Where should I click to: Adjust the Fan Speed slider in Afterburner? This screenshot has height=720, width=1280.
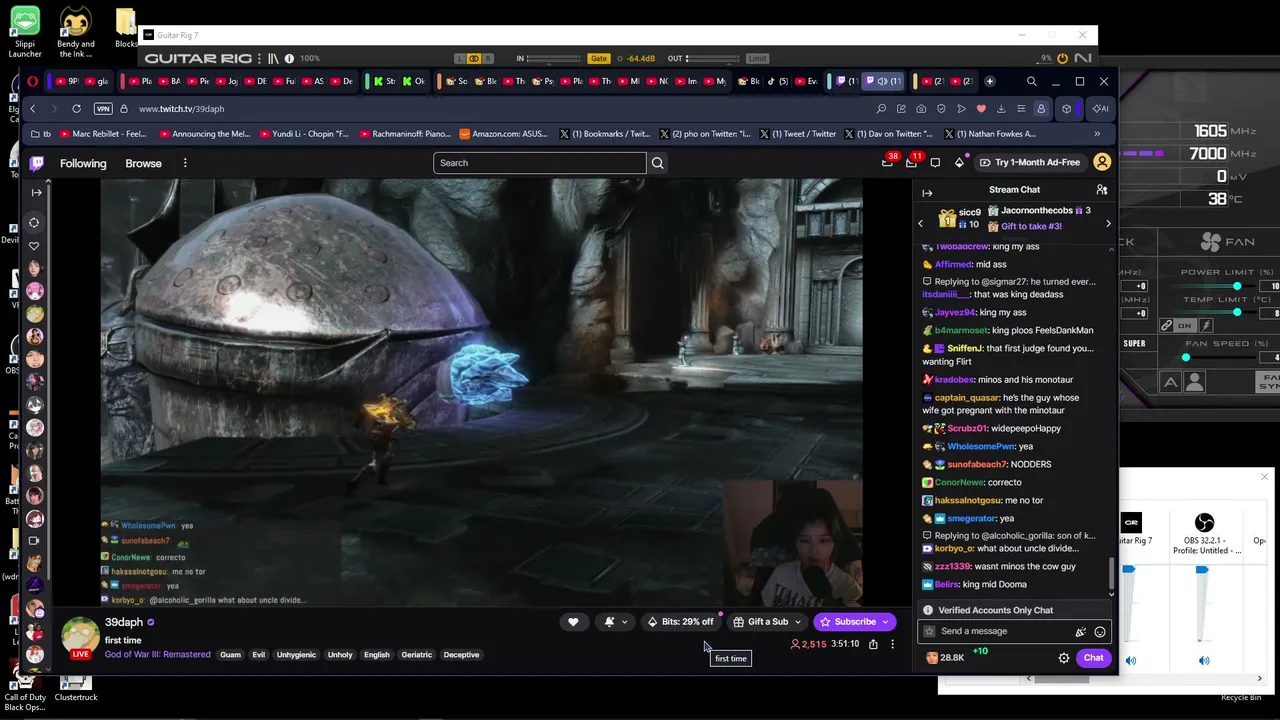point(1186,357)
